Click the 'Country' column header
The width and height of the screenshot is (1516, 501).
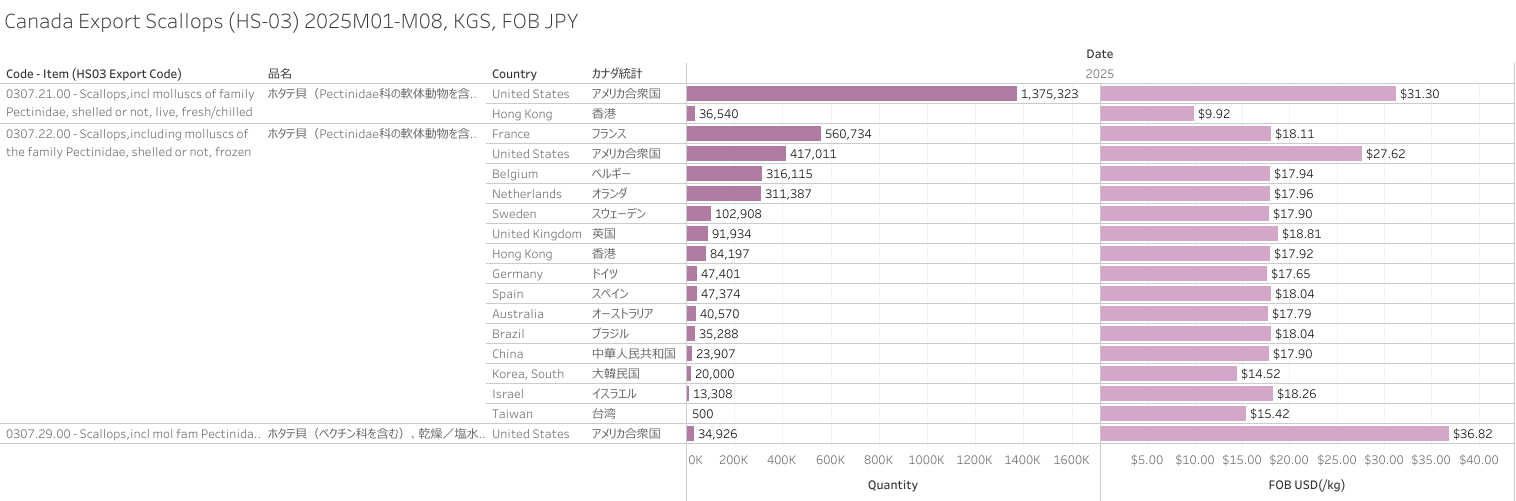(514, 74)
